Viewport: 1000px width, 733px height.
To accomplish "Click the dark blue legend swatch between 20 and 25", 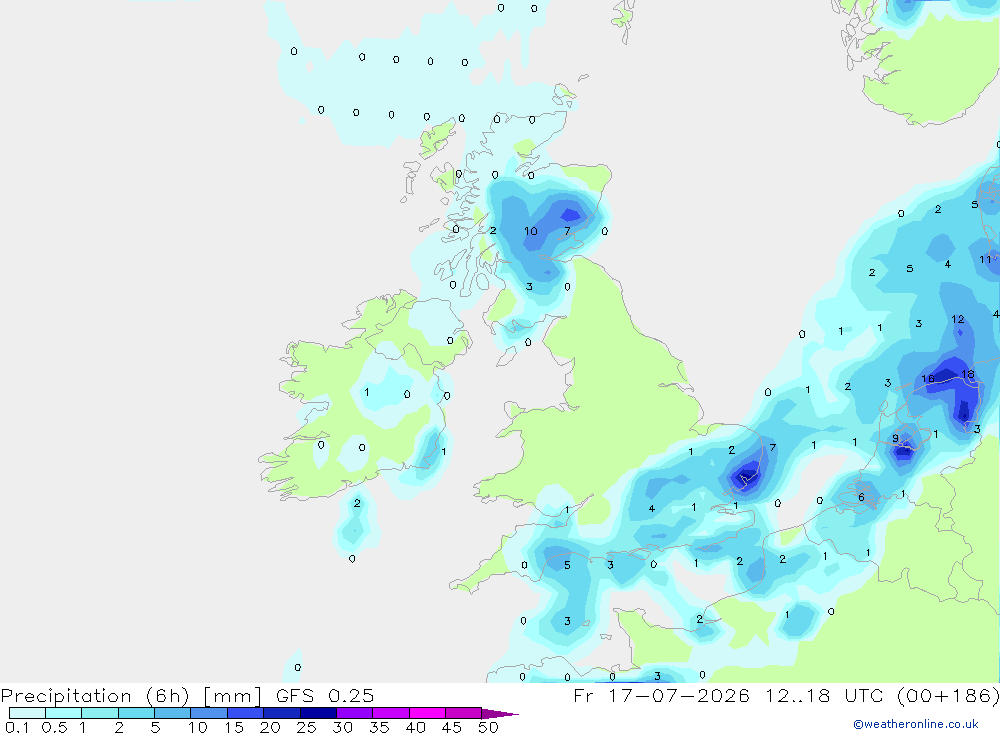I will tap(281, 713).
